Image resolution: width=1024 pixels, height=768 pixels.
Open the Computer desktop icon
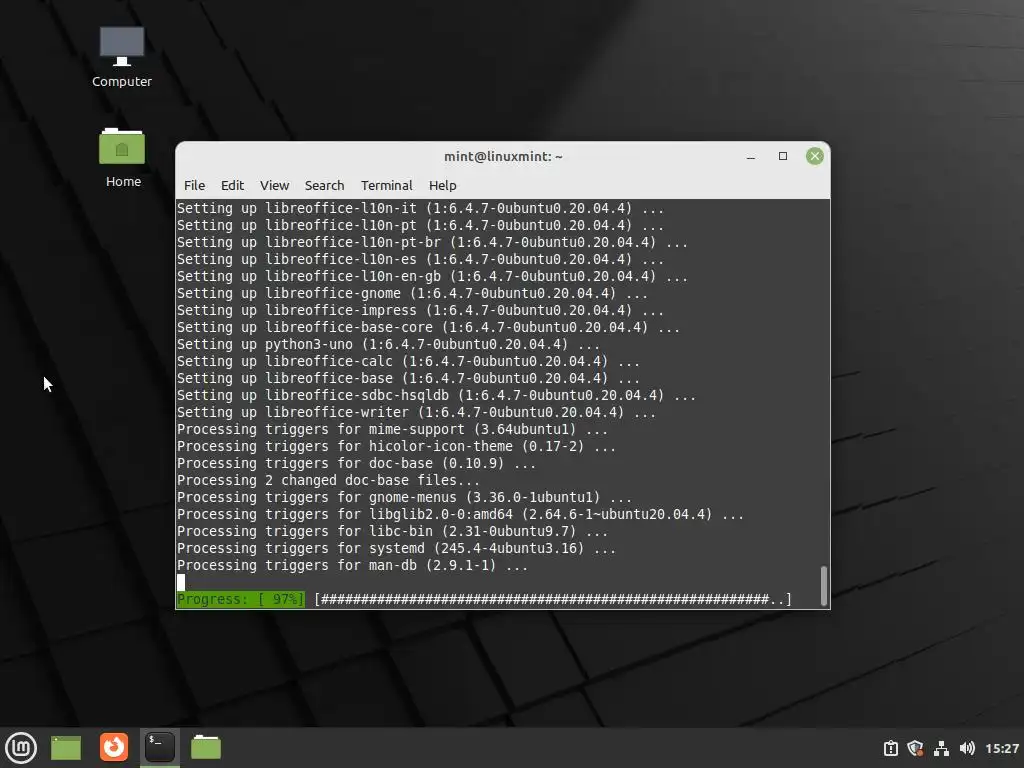coord(121,57)
